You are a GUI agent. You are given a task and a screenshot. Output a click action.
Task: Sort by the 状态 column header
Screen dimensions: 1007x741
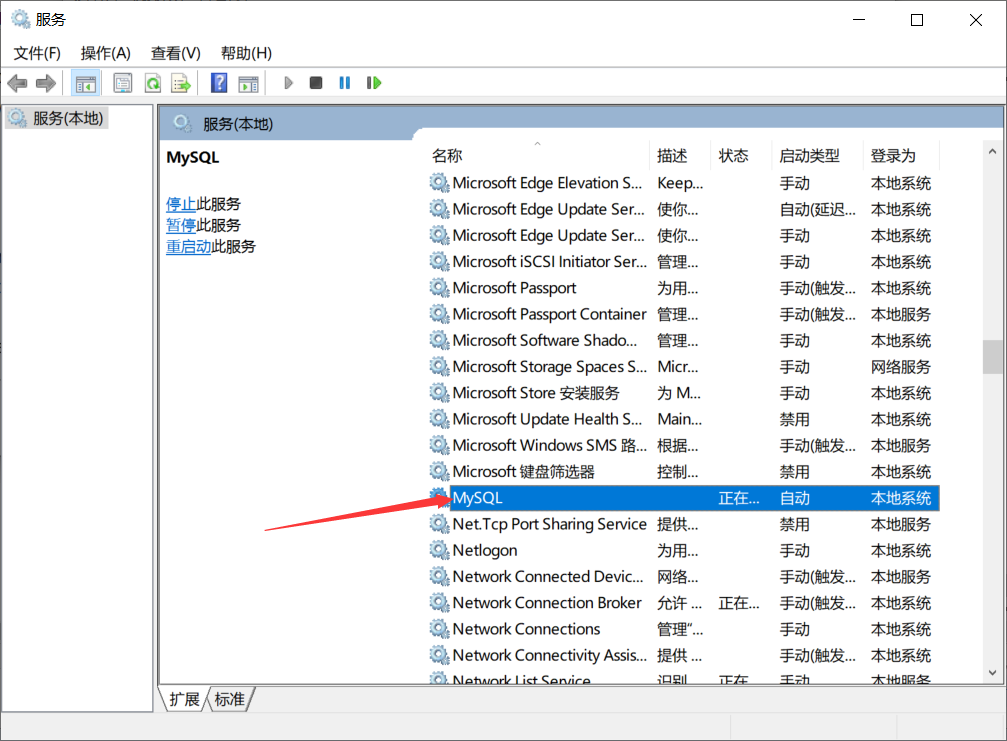pos(733,155)
